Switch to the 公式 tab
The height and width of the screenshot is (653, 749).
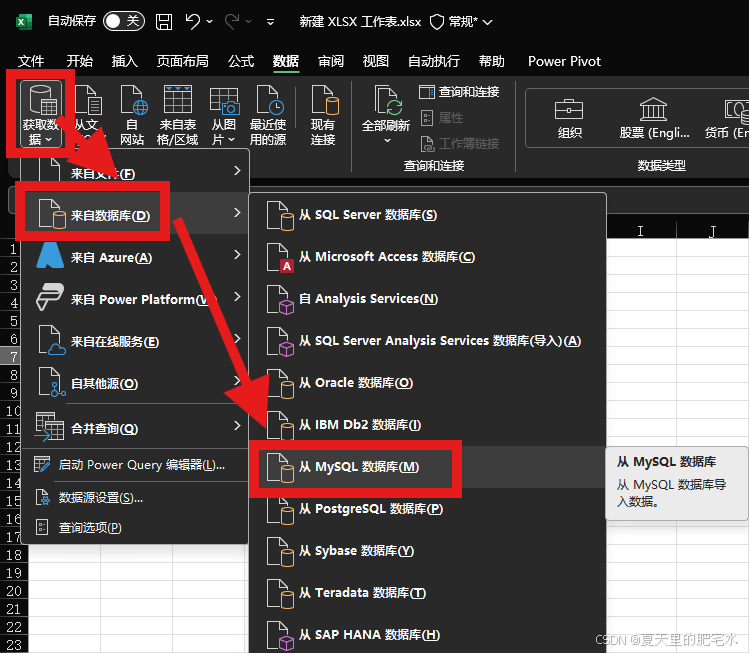click(x=241, y=61)
